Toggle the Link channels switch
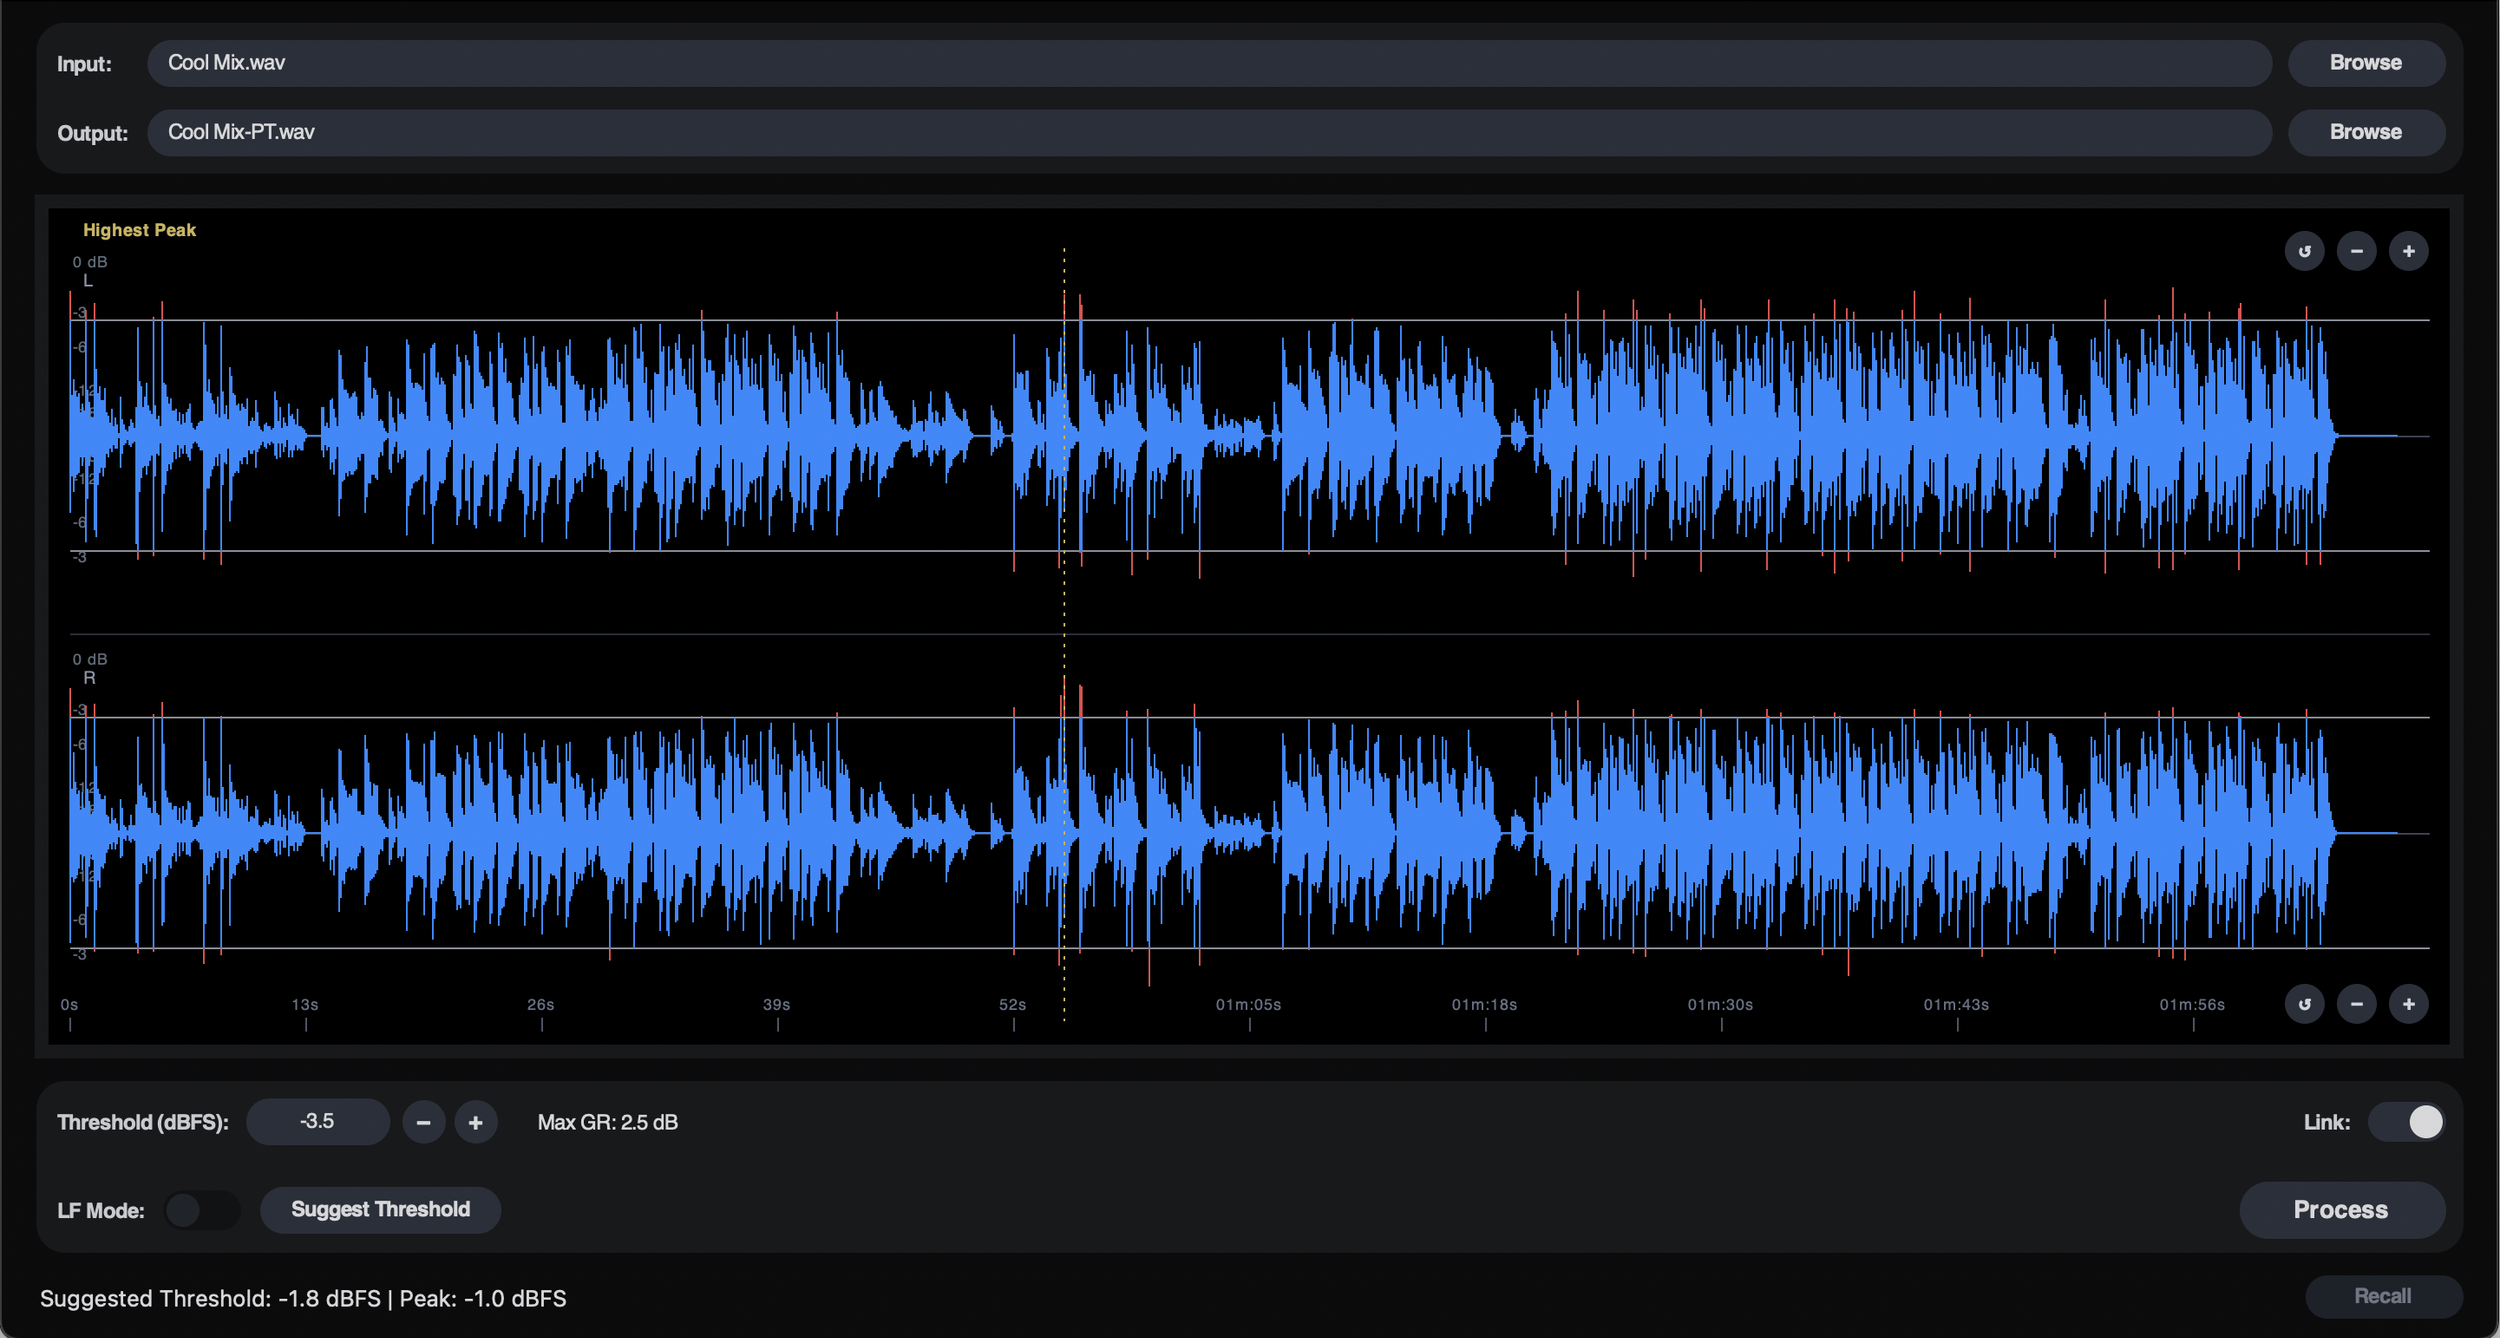The width and height of the screenshot is (2500, 1338). tap(2406, 1122)
